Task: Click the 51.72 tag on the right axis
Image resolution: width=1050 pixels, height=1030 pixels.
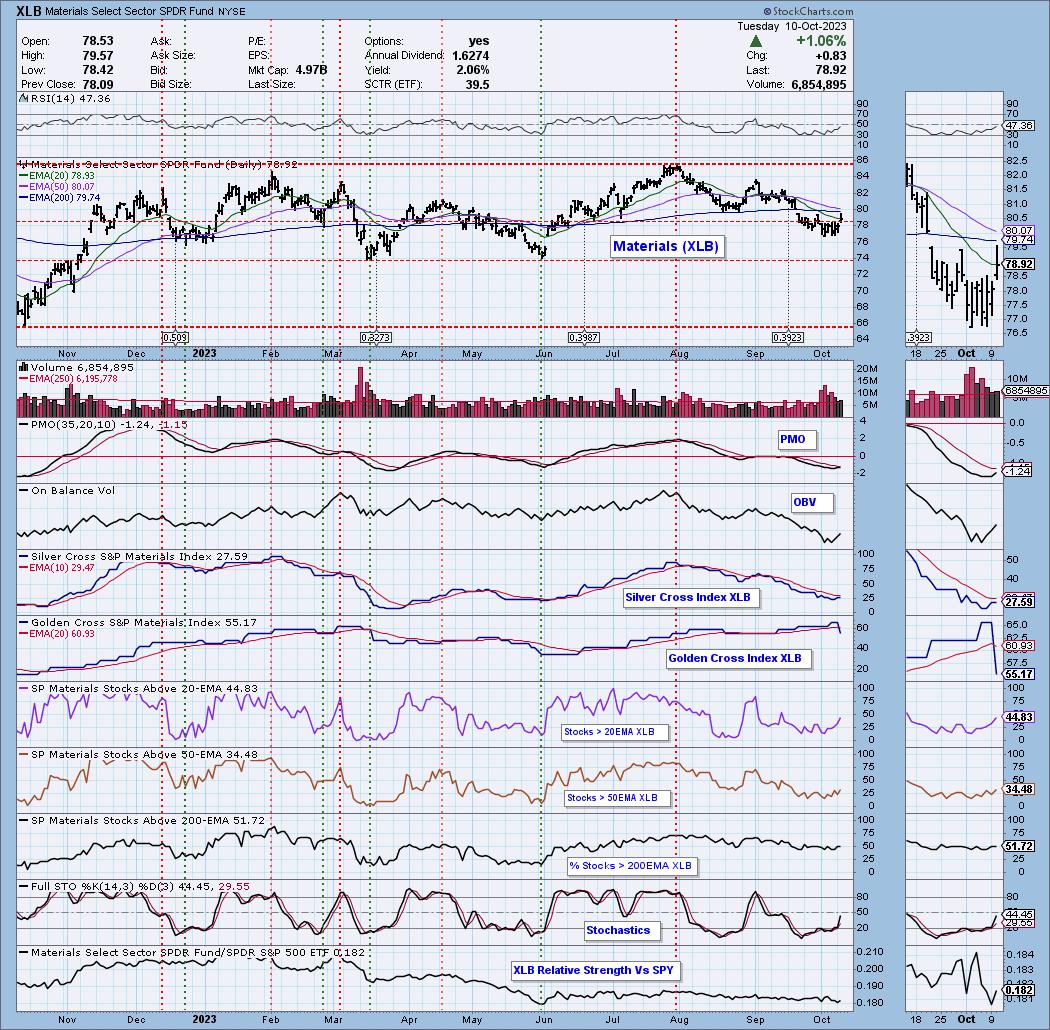Action: (1020, 847)
